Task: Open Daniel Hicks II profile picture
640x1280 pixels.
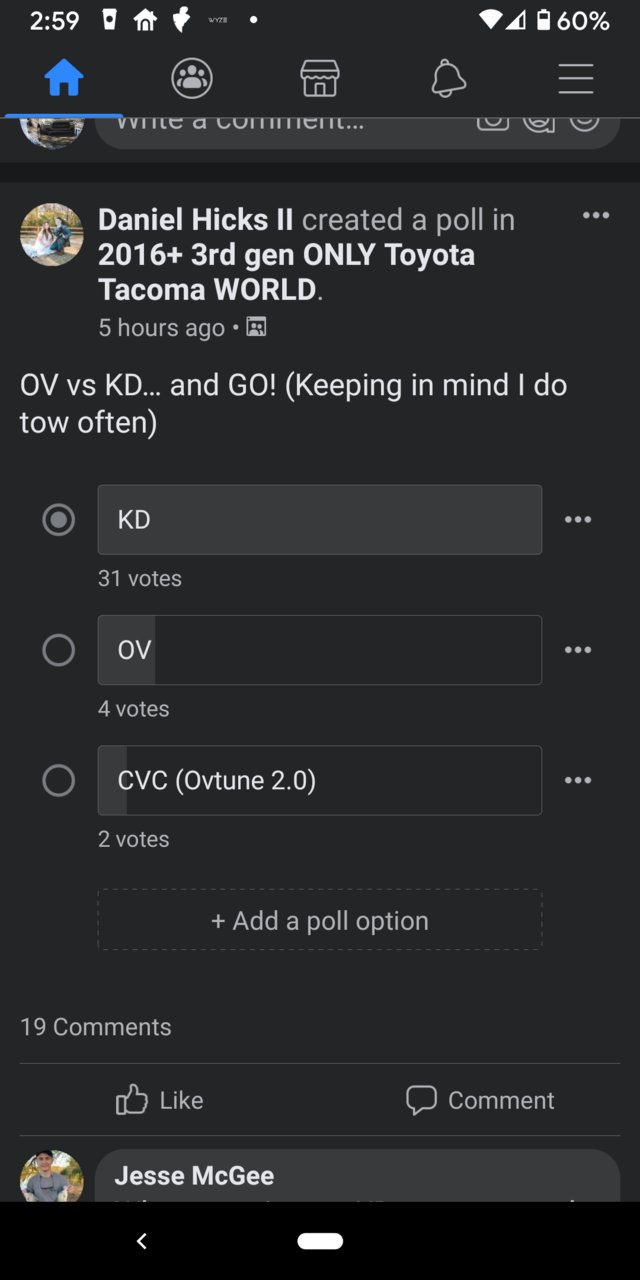Action: tap(52, 235)
